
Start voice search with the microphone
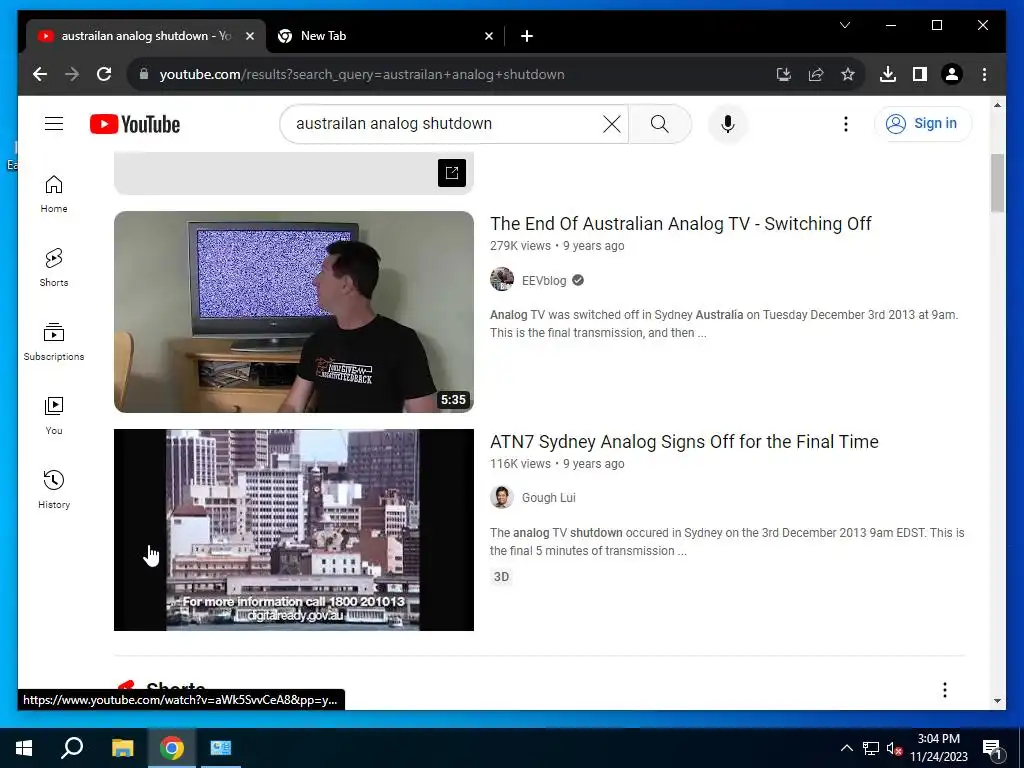click(x=728, y=123)
